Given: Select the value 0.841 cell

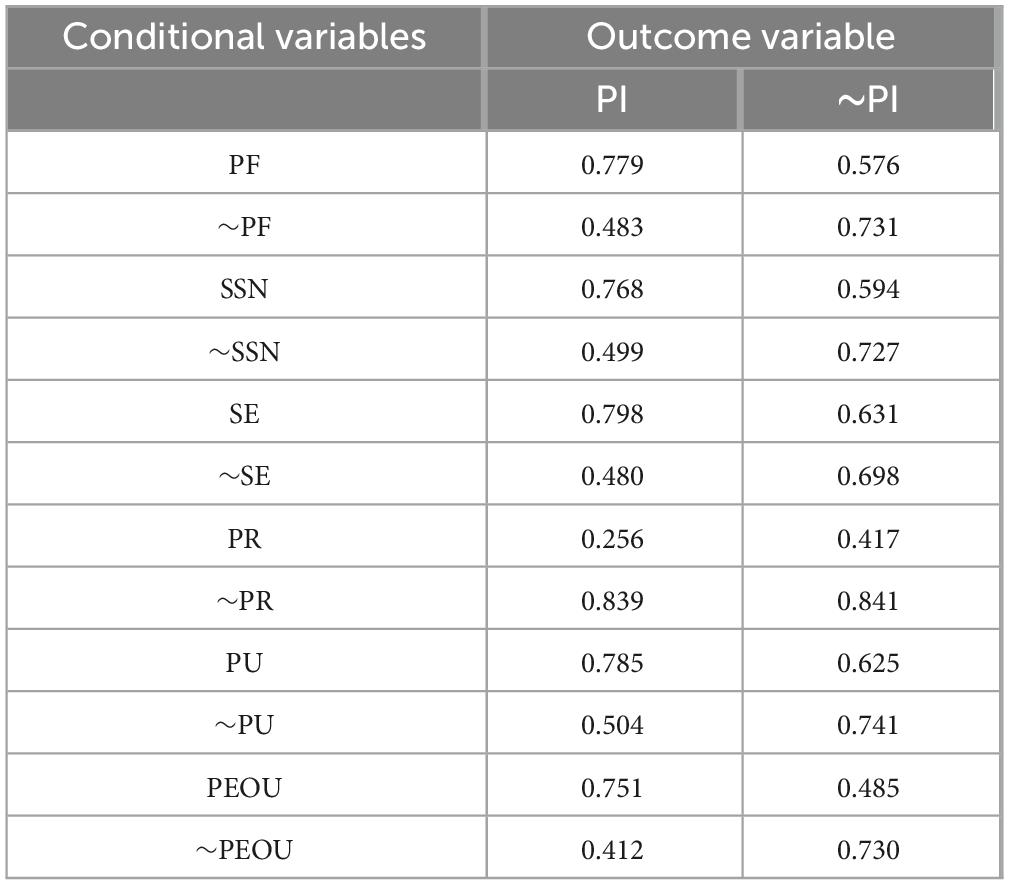Looking at the screenshot, I should (868, 601).
